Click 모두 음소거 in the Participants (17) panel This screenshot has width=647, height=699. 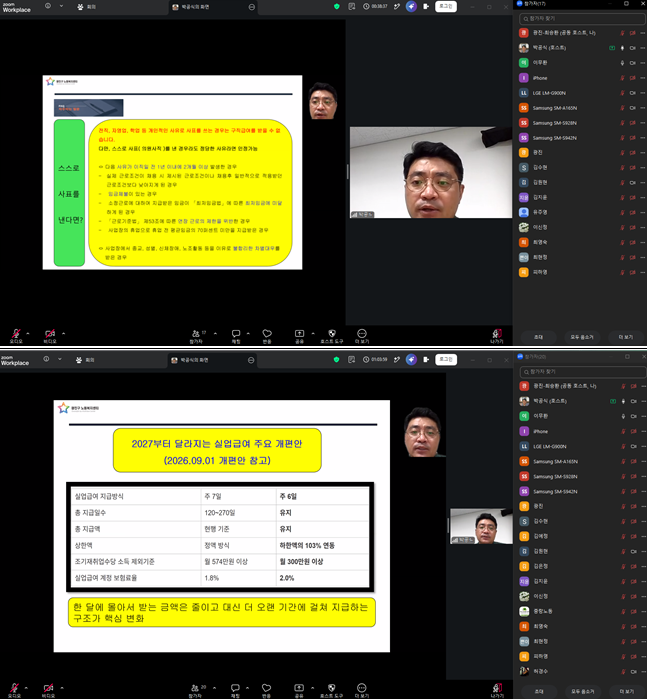tap(582, 337)
